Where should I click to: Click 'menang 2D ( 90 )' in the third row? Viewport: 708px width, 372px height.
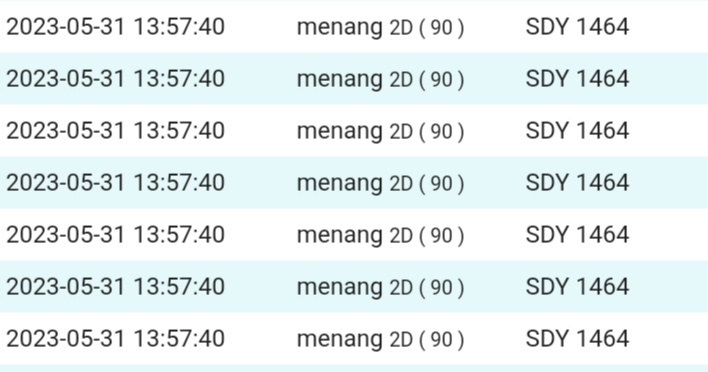pos(380,131)
